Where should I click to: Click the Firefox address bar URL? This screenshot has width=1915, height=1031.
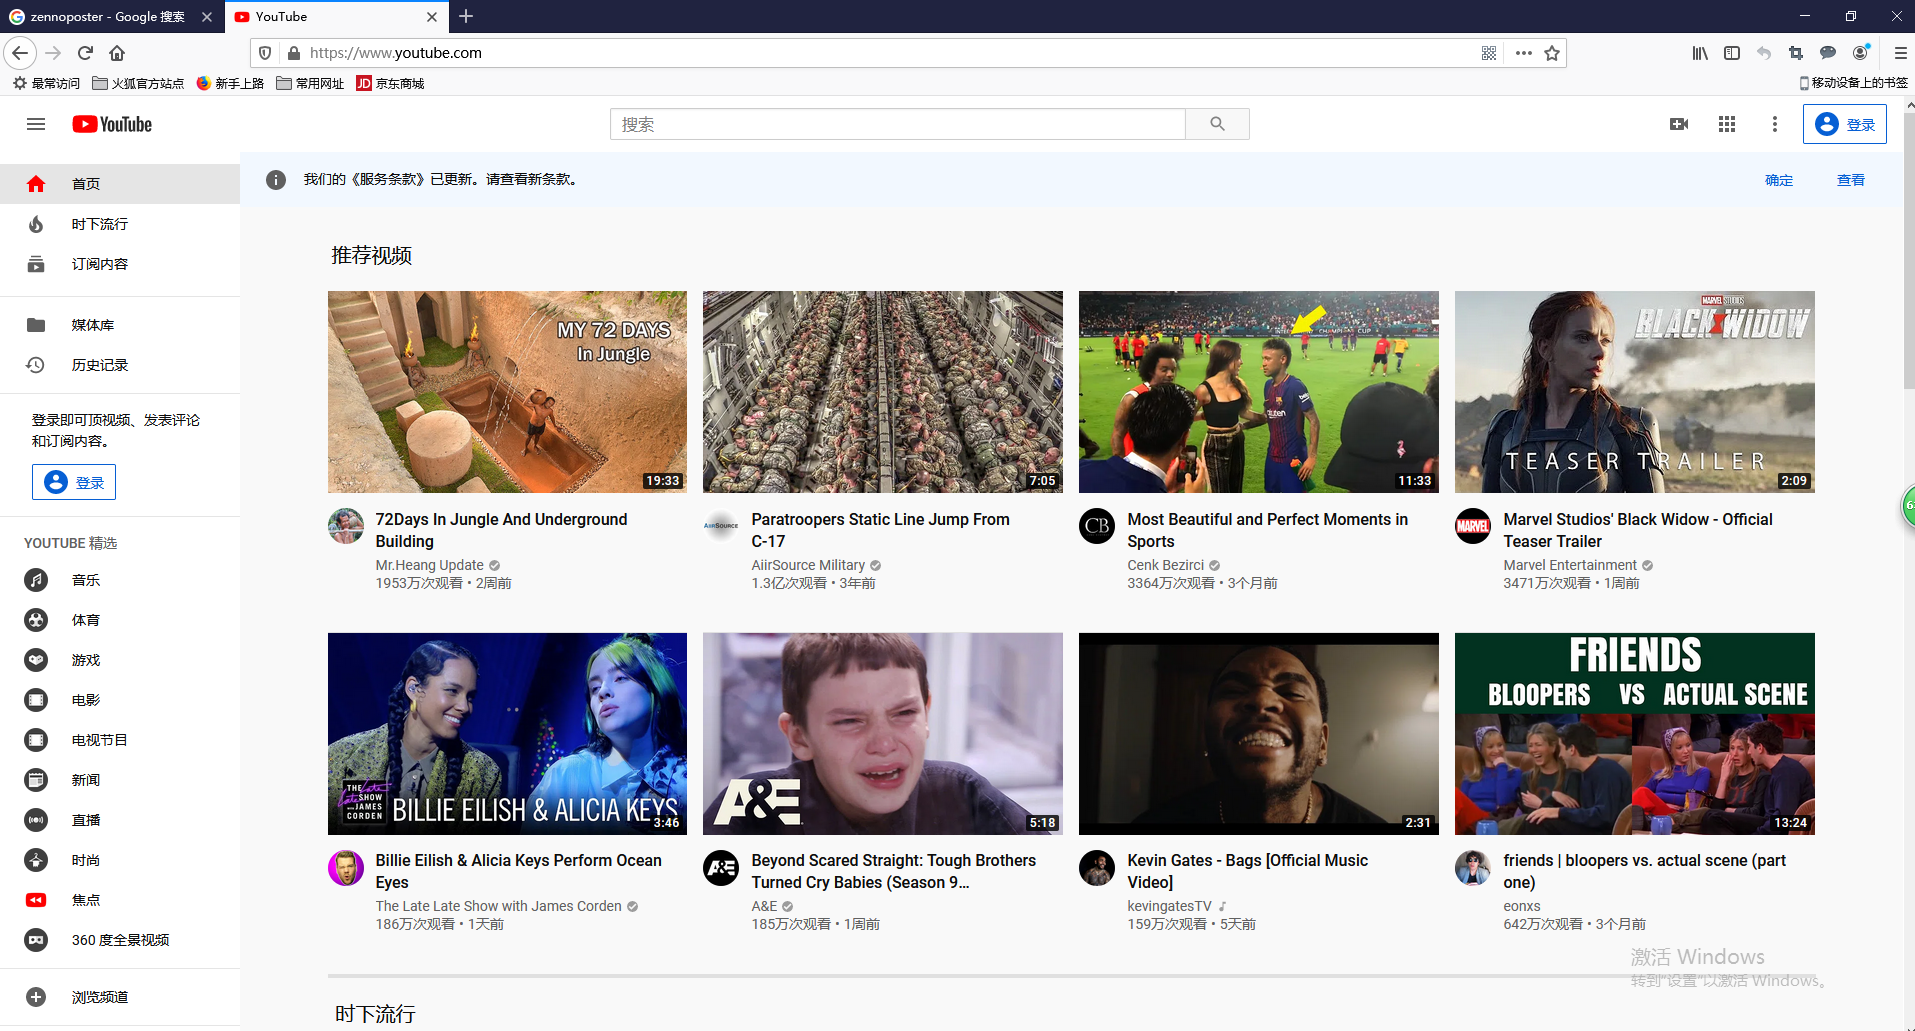[395, 53]
